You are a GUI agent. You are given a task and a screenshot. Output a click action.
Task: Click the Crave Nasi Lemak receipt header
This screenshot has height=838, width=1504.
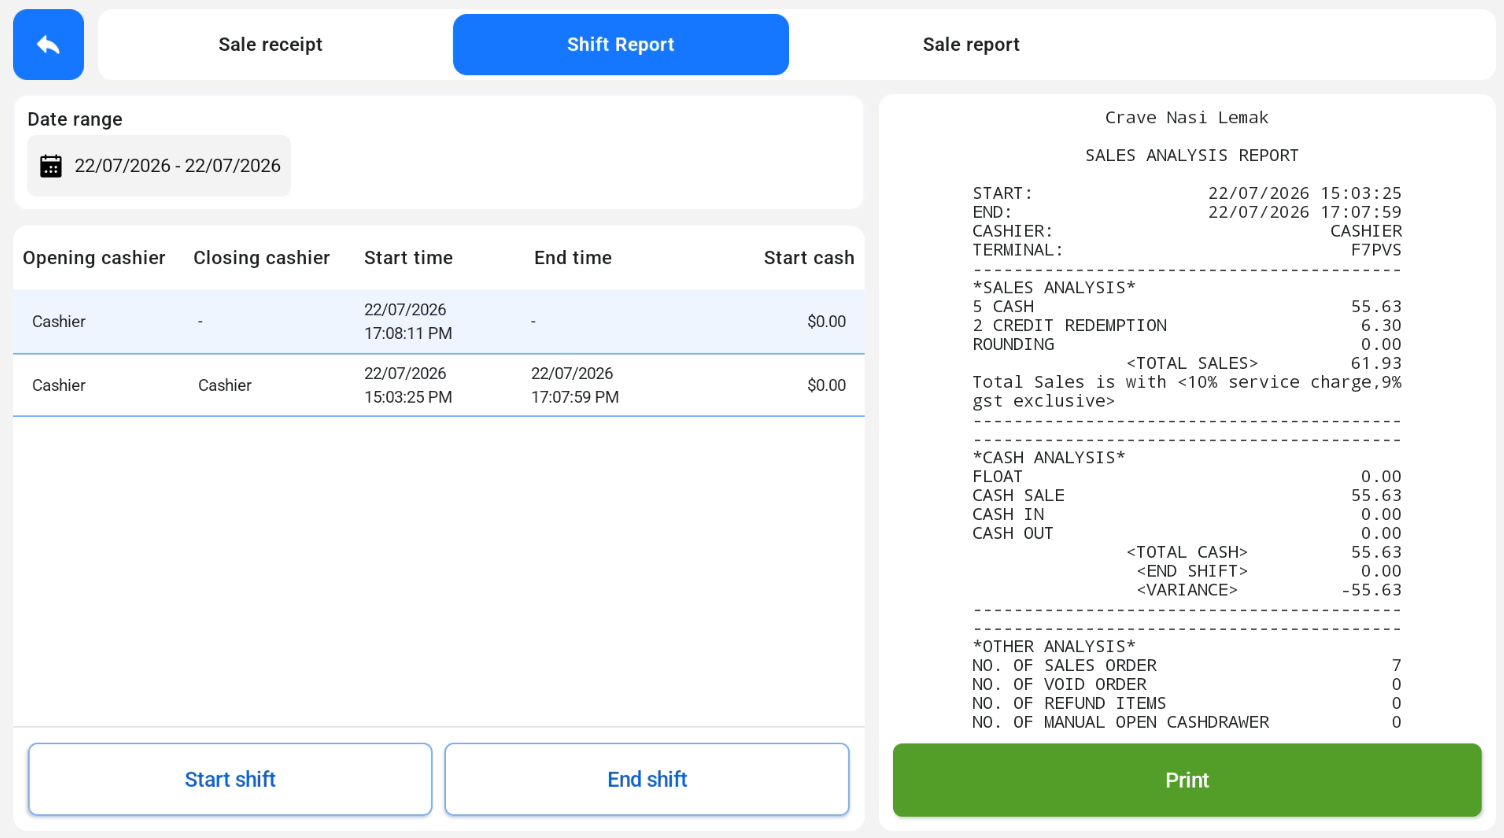coord(1187,118)
